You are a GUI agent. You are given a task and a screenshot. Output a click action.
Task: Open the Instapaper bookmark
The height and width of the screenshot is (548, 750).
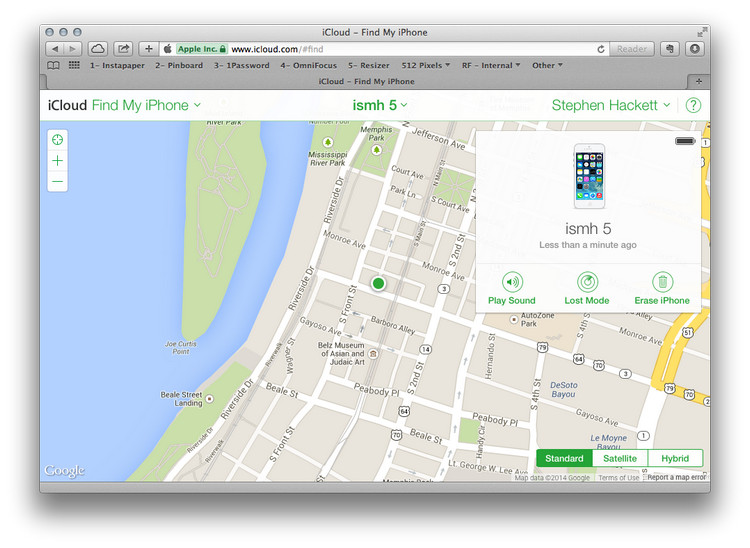[x=117, y=66]
